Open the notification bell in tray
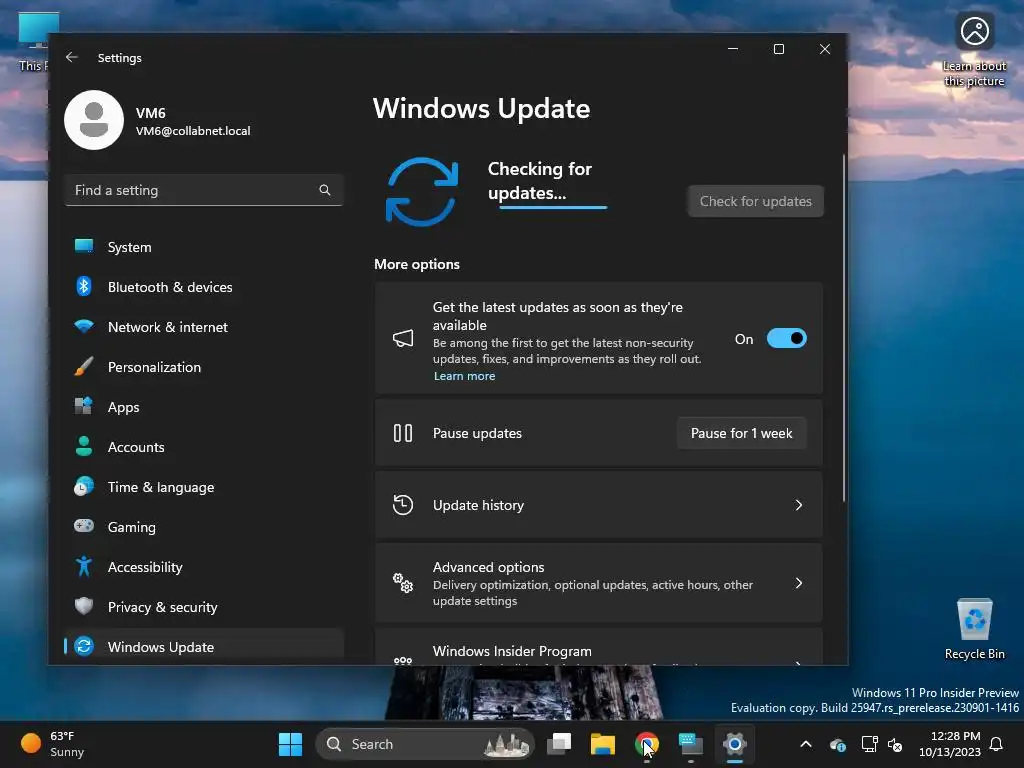Screen dimensions: 1024x768 (997, 744)
